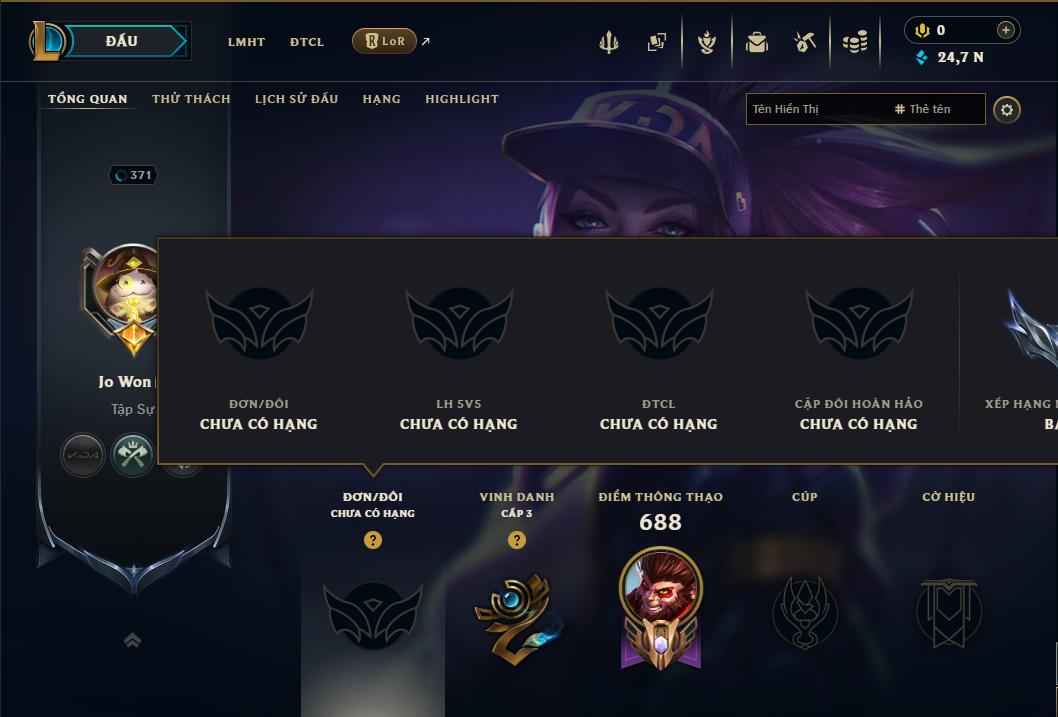This screenshot has width=1058, height=717.
Task: Select the ĐTCL menu item
Action: [x=307, y=42]
